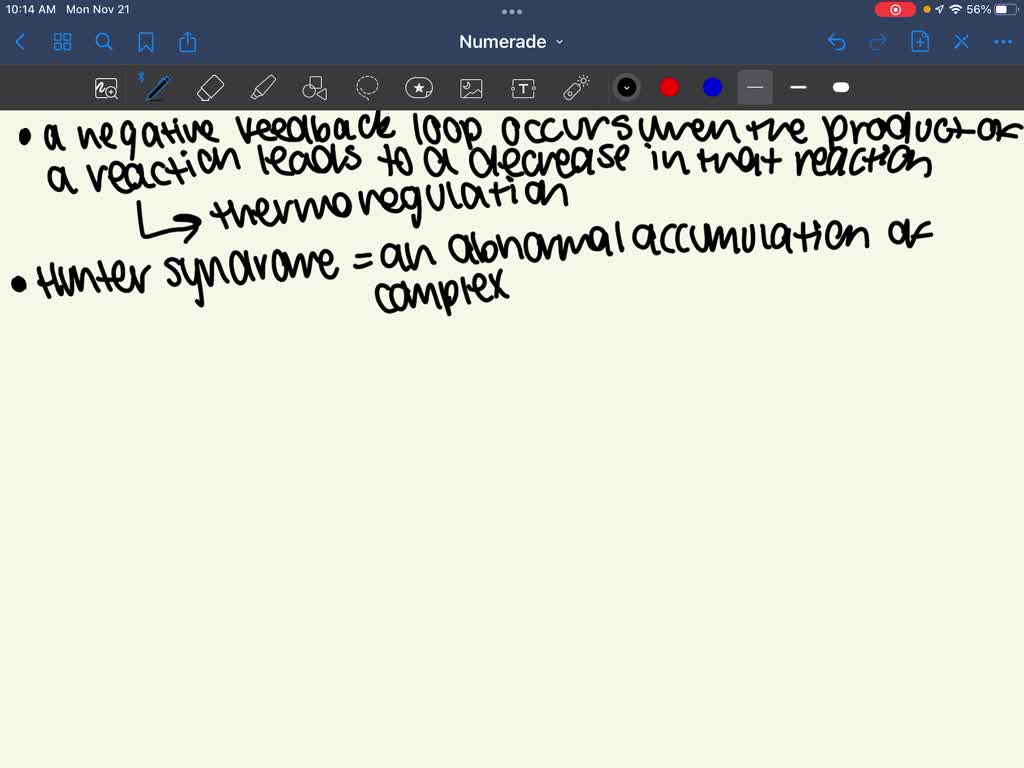Open the share menu
The height and width of the screenshot is (768, 1024).
pos(188,42)
